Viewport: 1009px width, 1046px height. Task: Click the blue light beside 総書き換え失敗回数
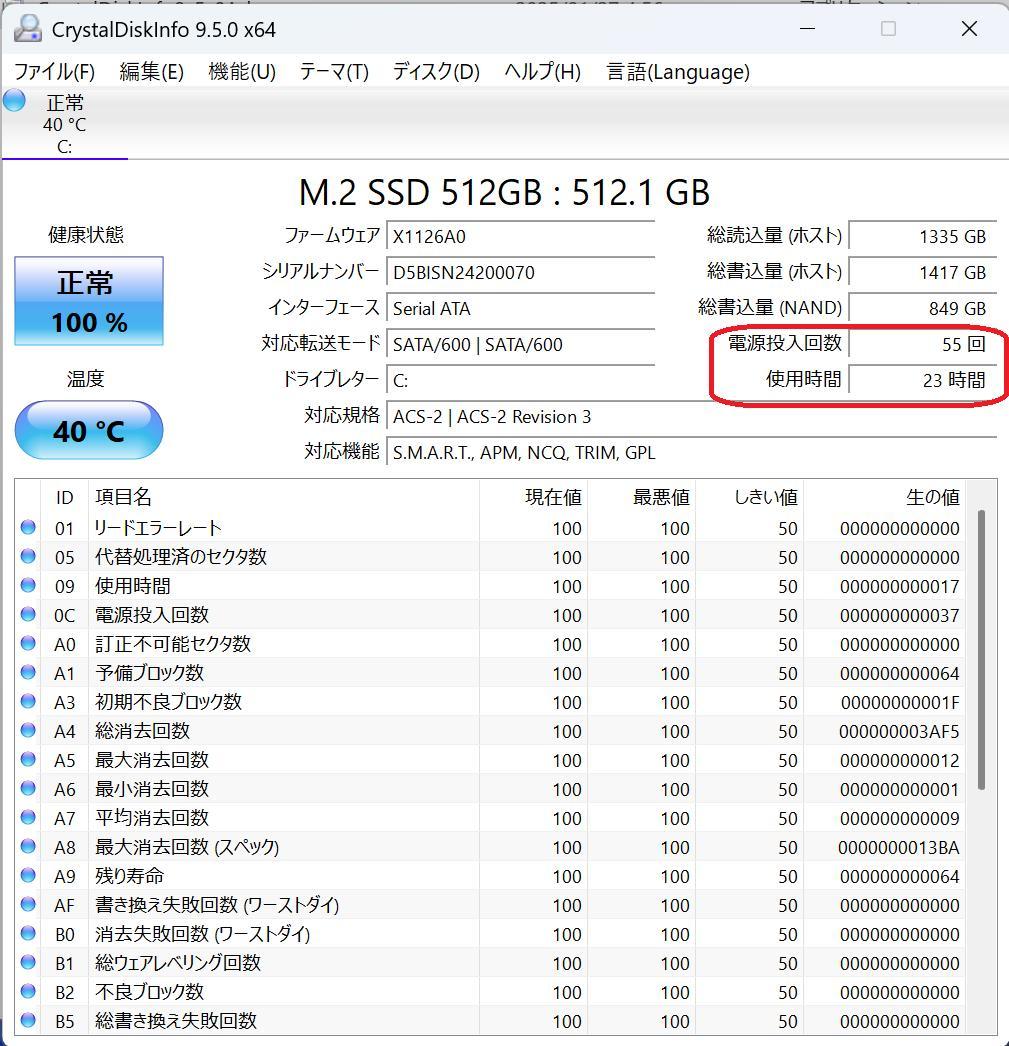pyautogui.click(x=27, y=1021)
